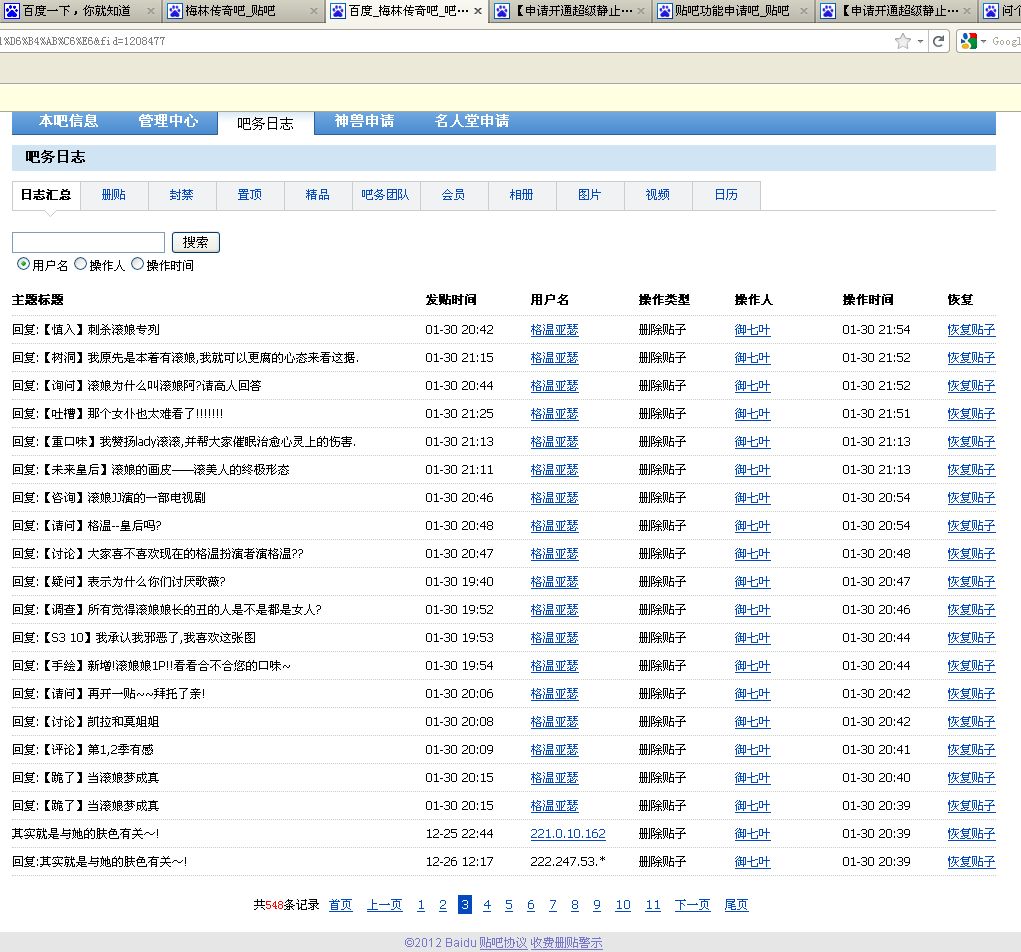The width and height of the screenshot is (1021, 952).
Task: Open the 贴吧协议 footer link
Action: (503, 943)
